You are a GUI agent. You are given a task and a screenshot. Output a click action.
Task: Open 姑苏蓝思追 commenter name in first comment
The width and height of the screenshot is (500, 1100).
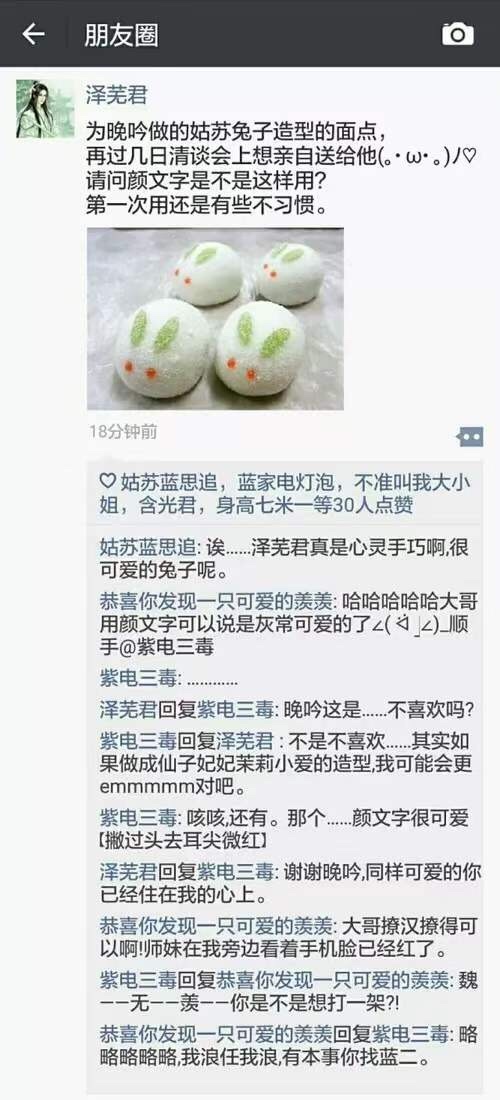click(x=141, y=546)
